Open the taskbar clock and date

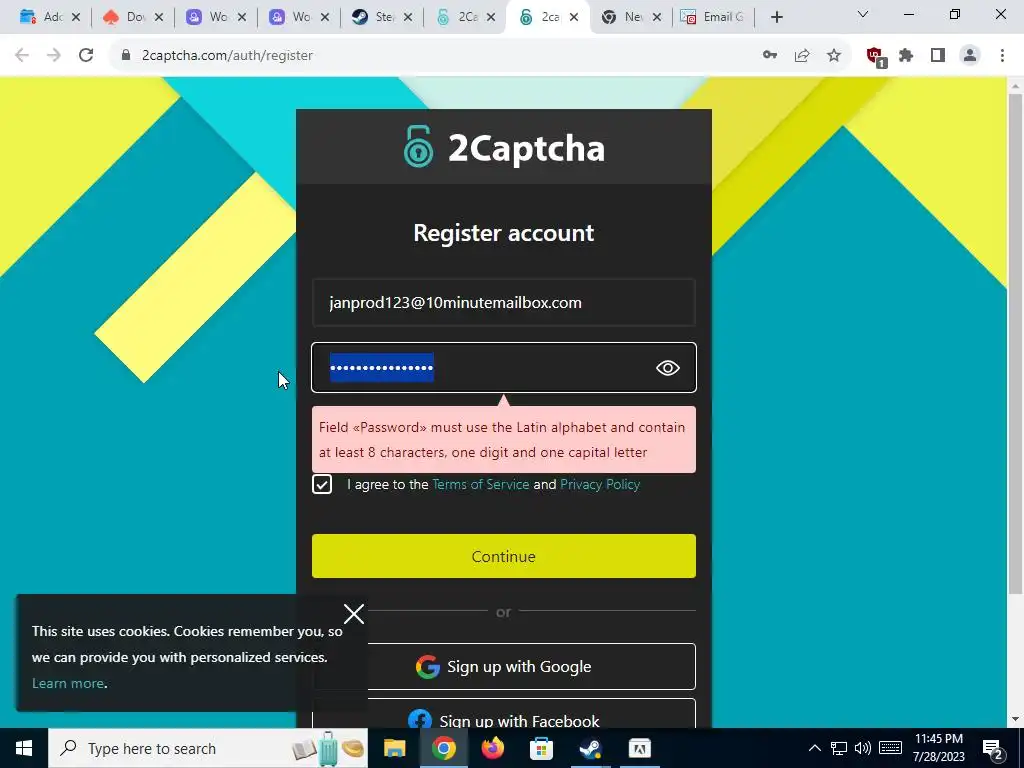(938, 748)
